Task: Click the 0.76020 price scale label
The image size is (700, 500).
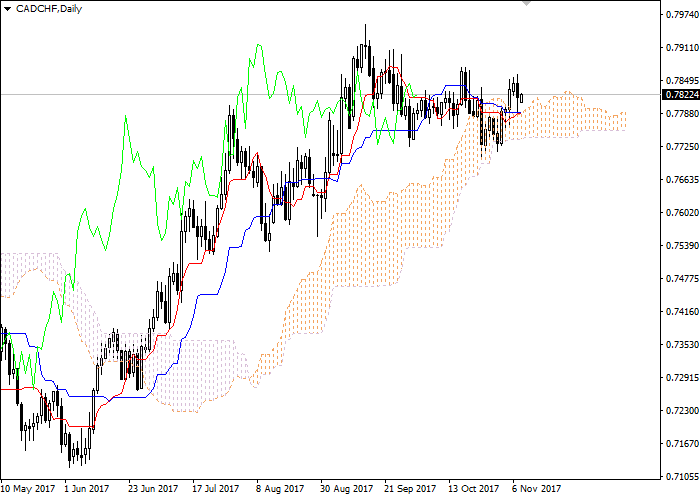Action: click(x=682, y=213)
